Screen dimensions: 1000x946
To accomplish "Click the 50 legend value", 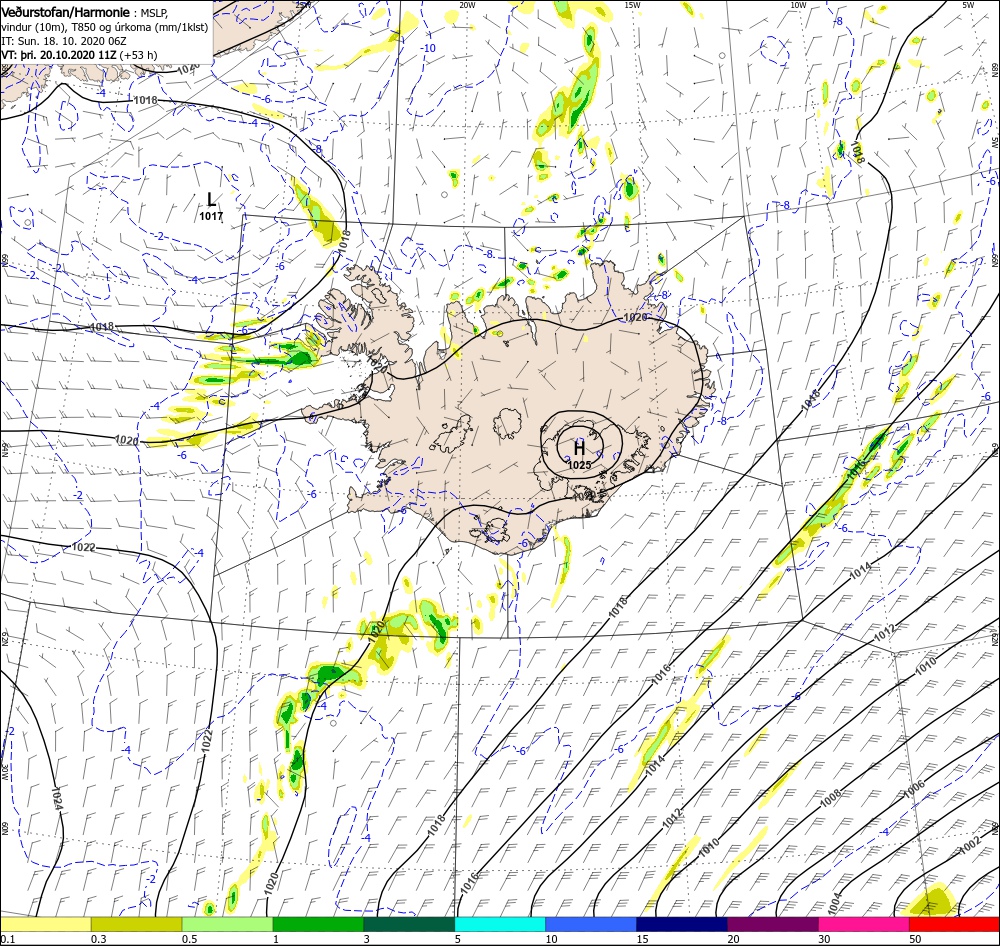I will [x=916, y=939].
